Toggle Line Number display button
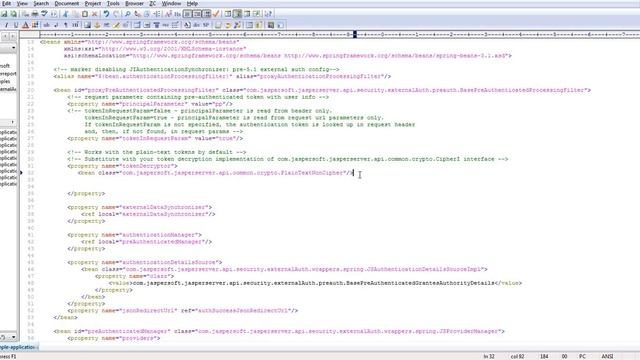Screen dimensions: 640x360 pyautogui.click(x=197, y=14)
